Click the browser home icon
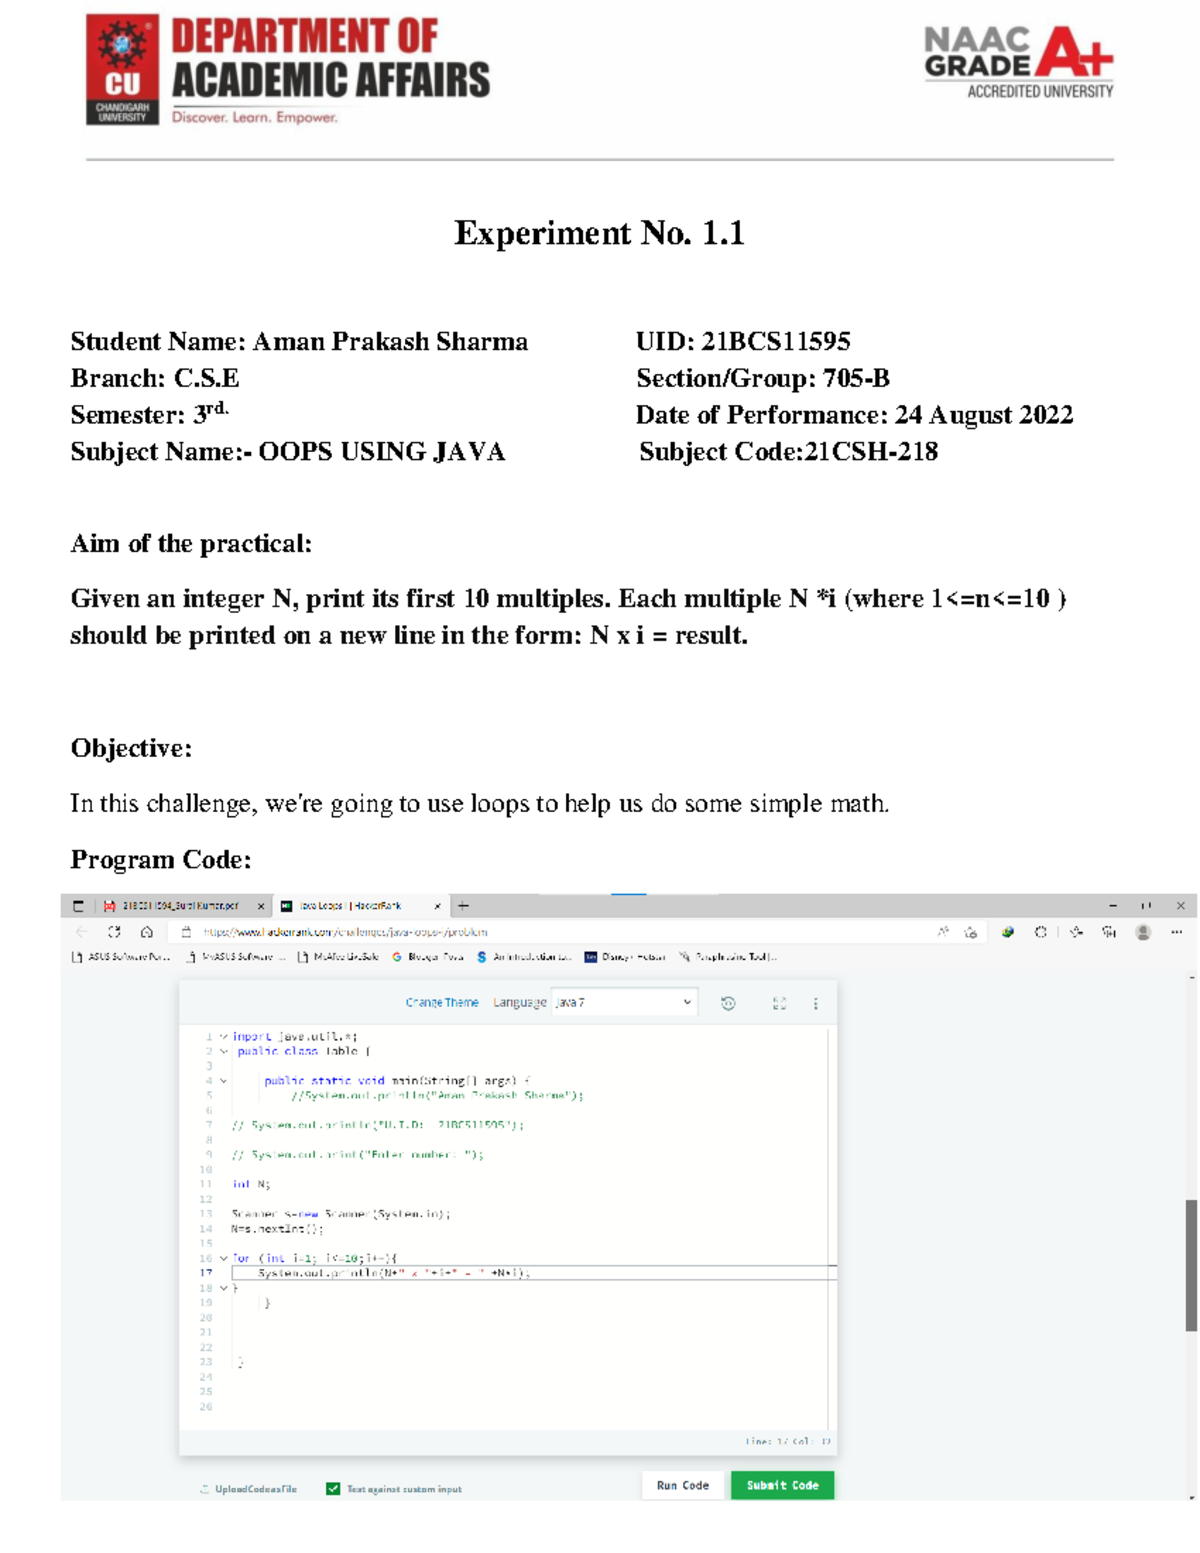Screen dimensions: 1200x1553 point(146,933)
